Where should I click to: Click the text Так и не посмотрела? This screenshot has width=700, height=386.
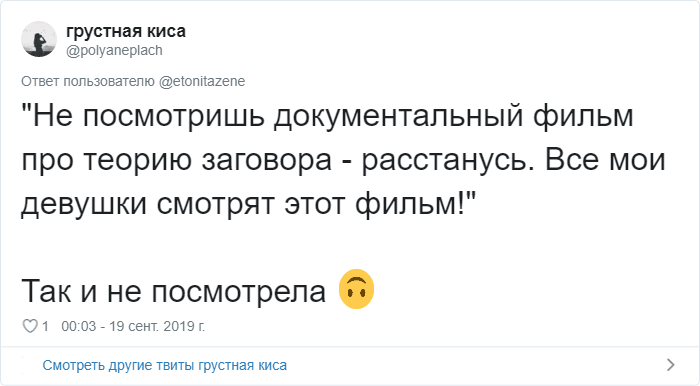coord(173,292)
